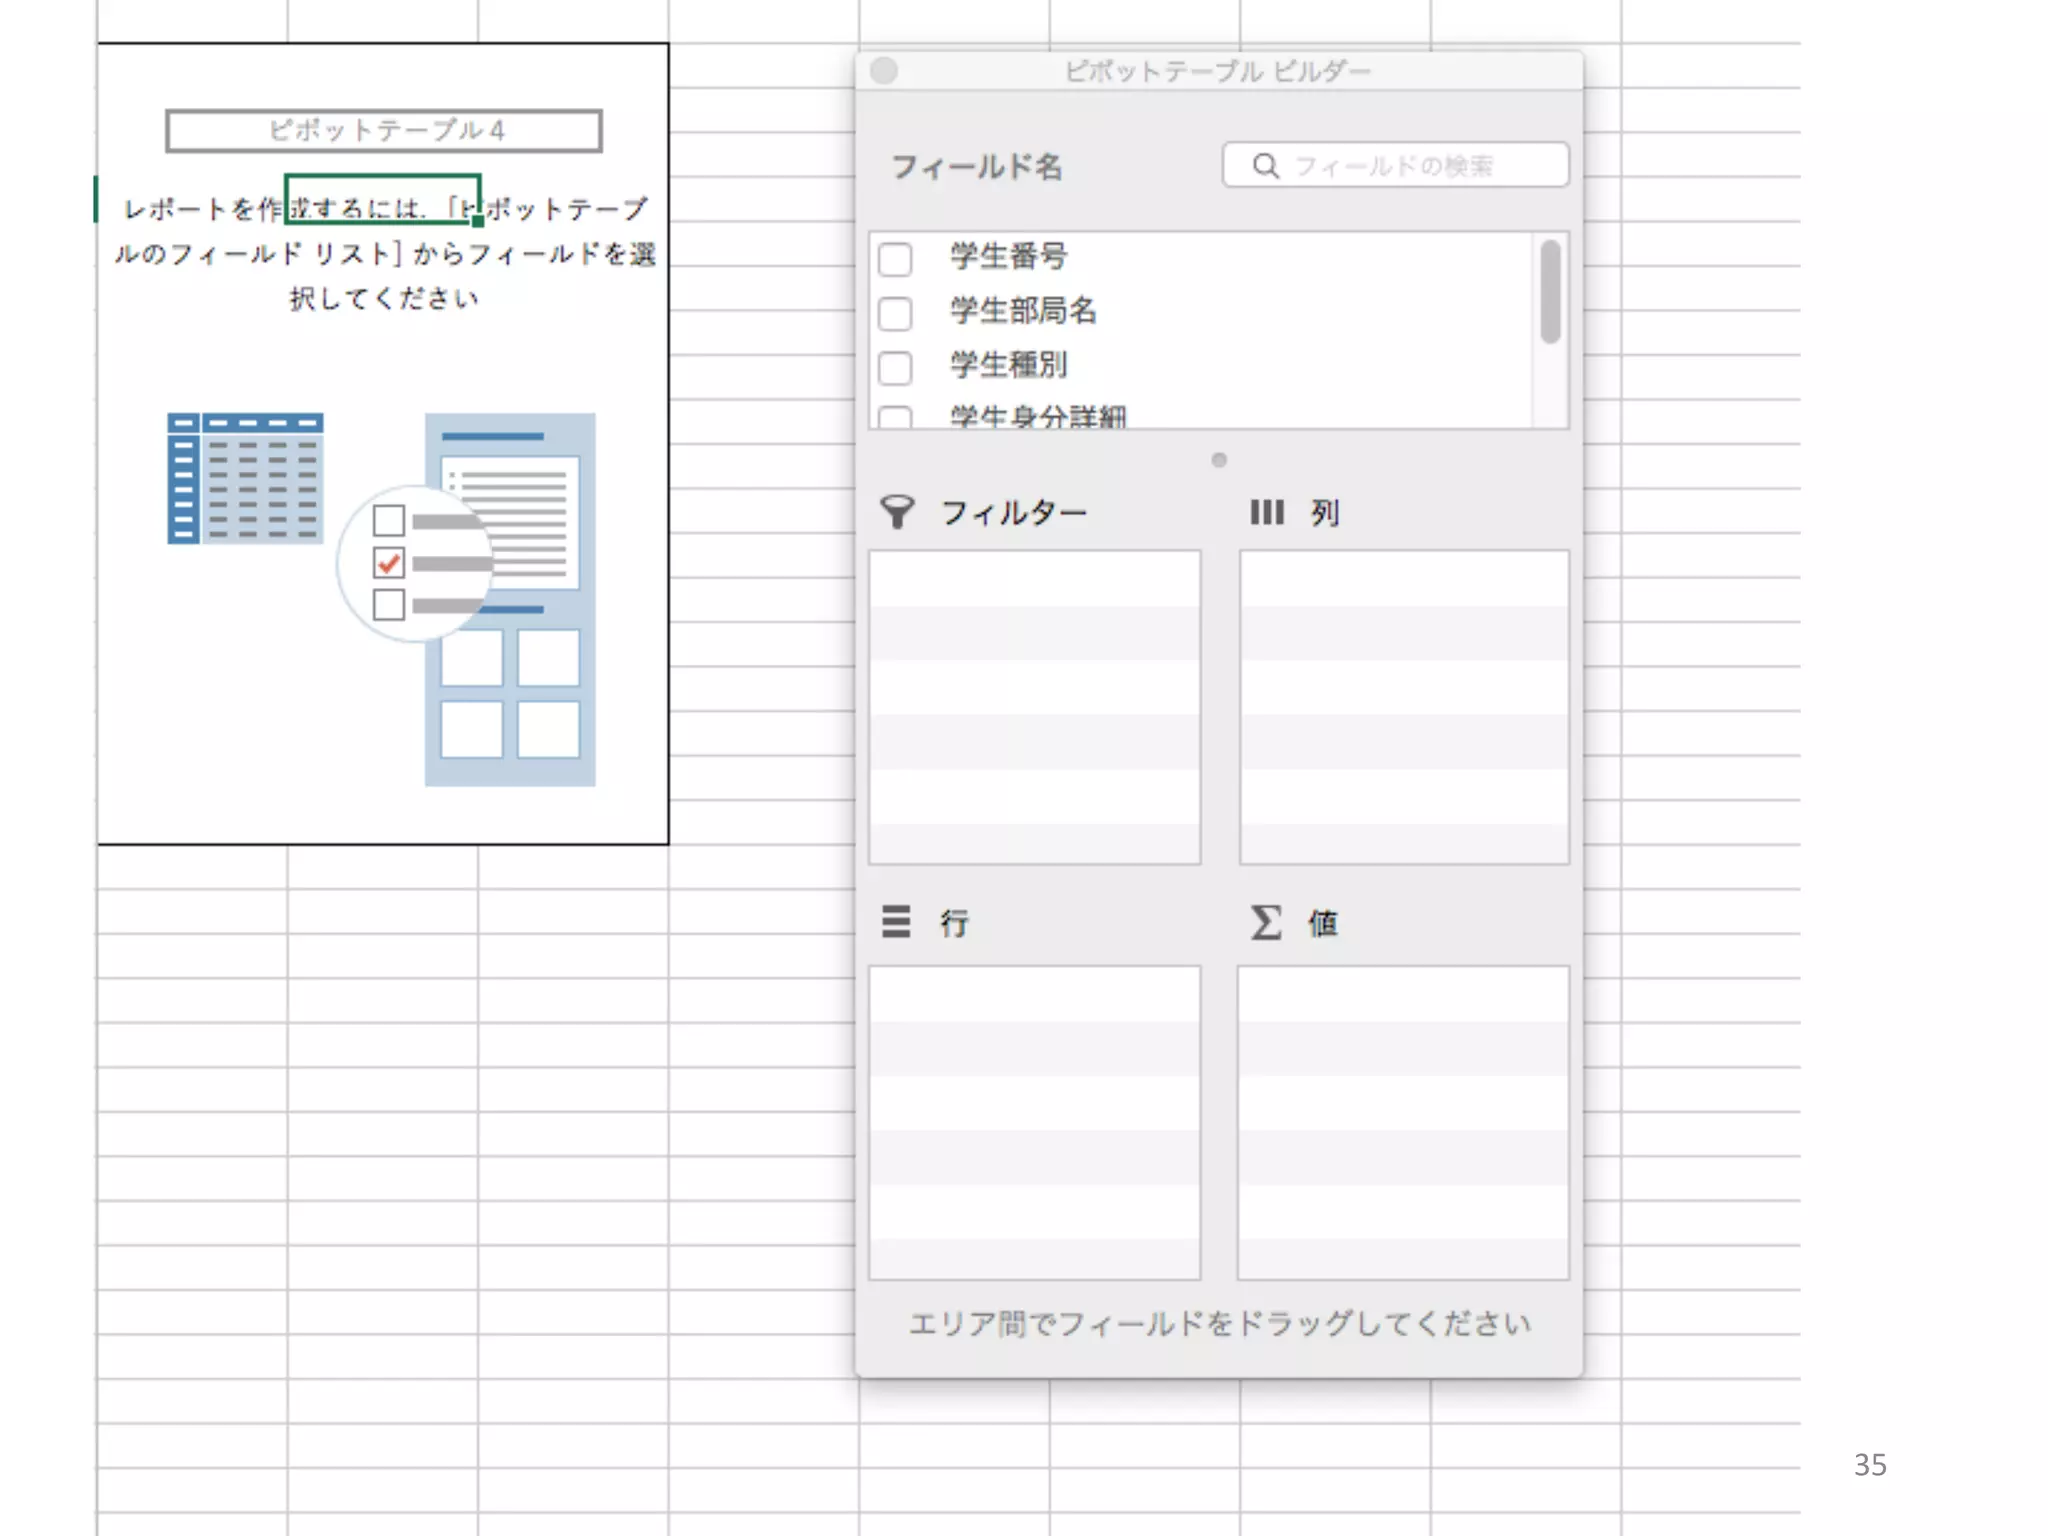Screen dimensions: 2048x1536
Task: Click the magnifier icon in field search
Action: [x=1265, y=166]
